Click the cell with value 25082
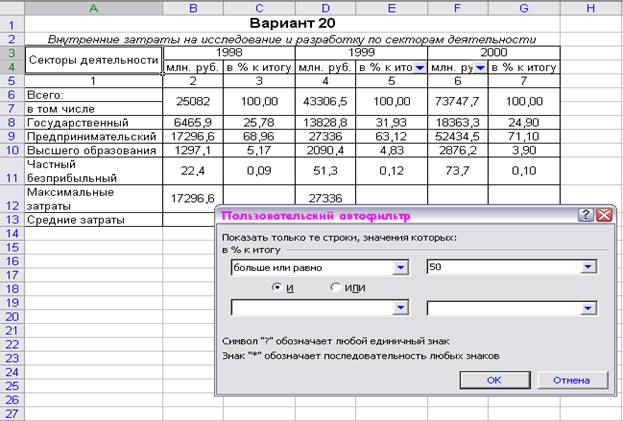This screenshot has height=421, width=623. 193,102
